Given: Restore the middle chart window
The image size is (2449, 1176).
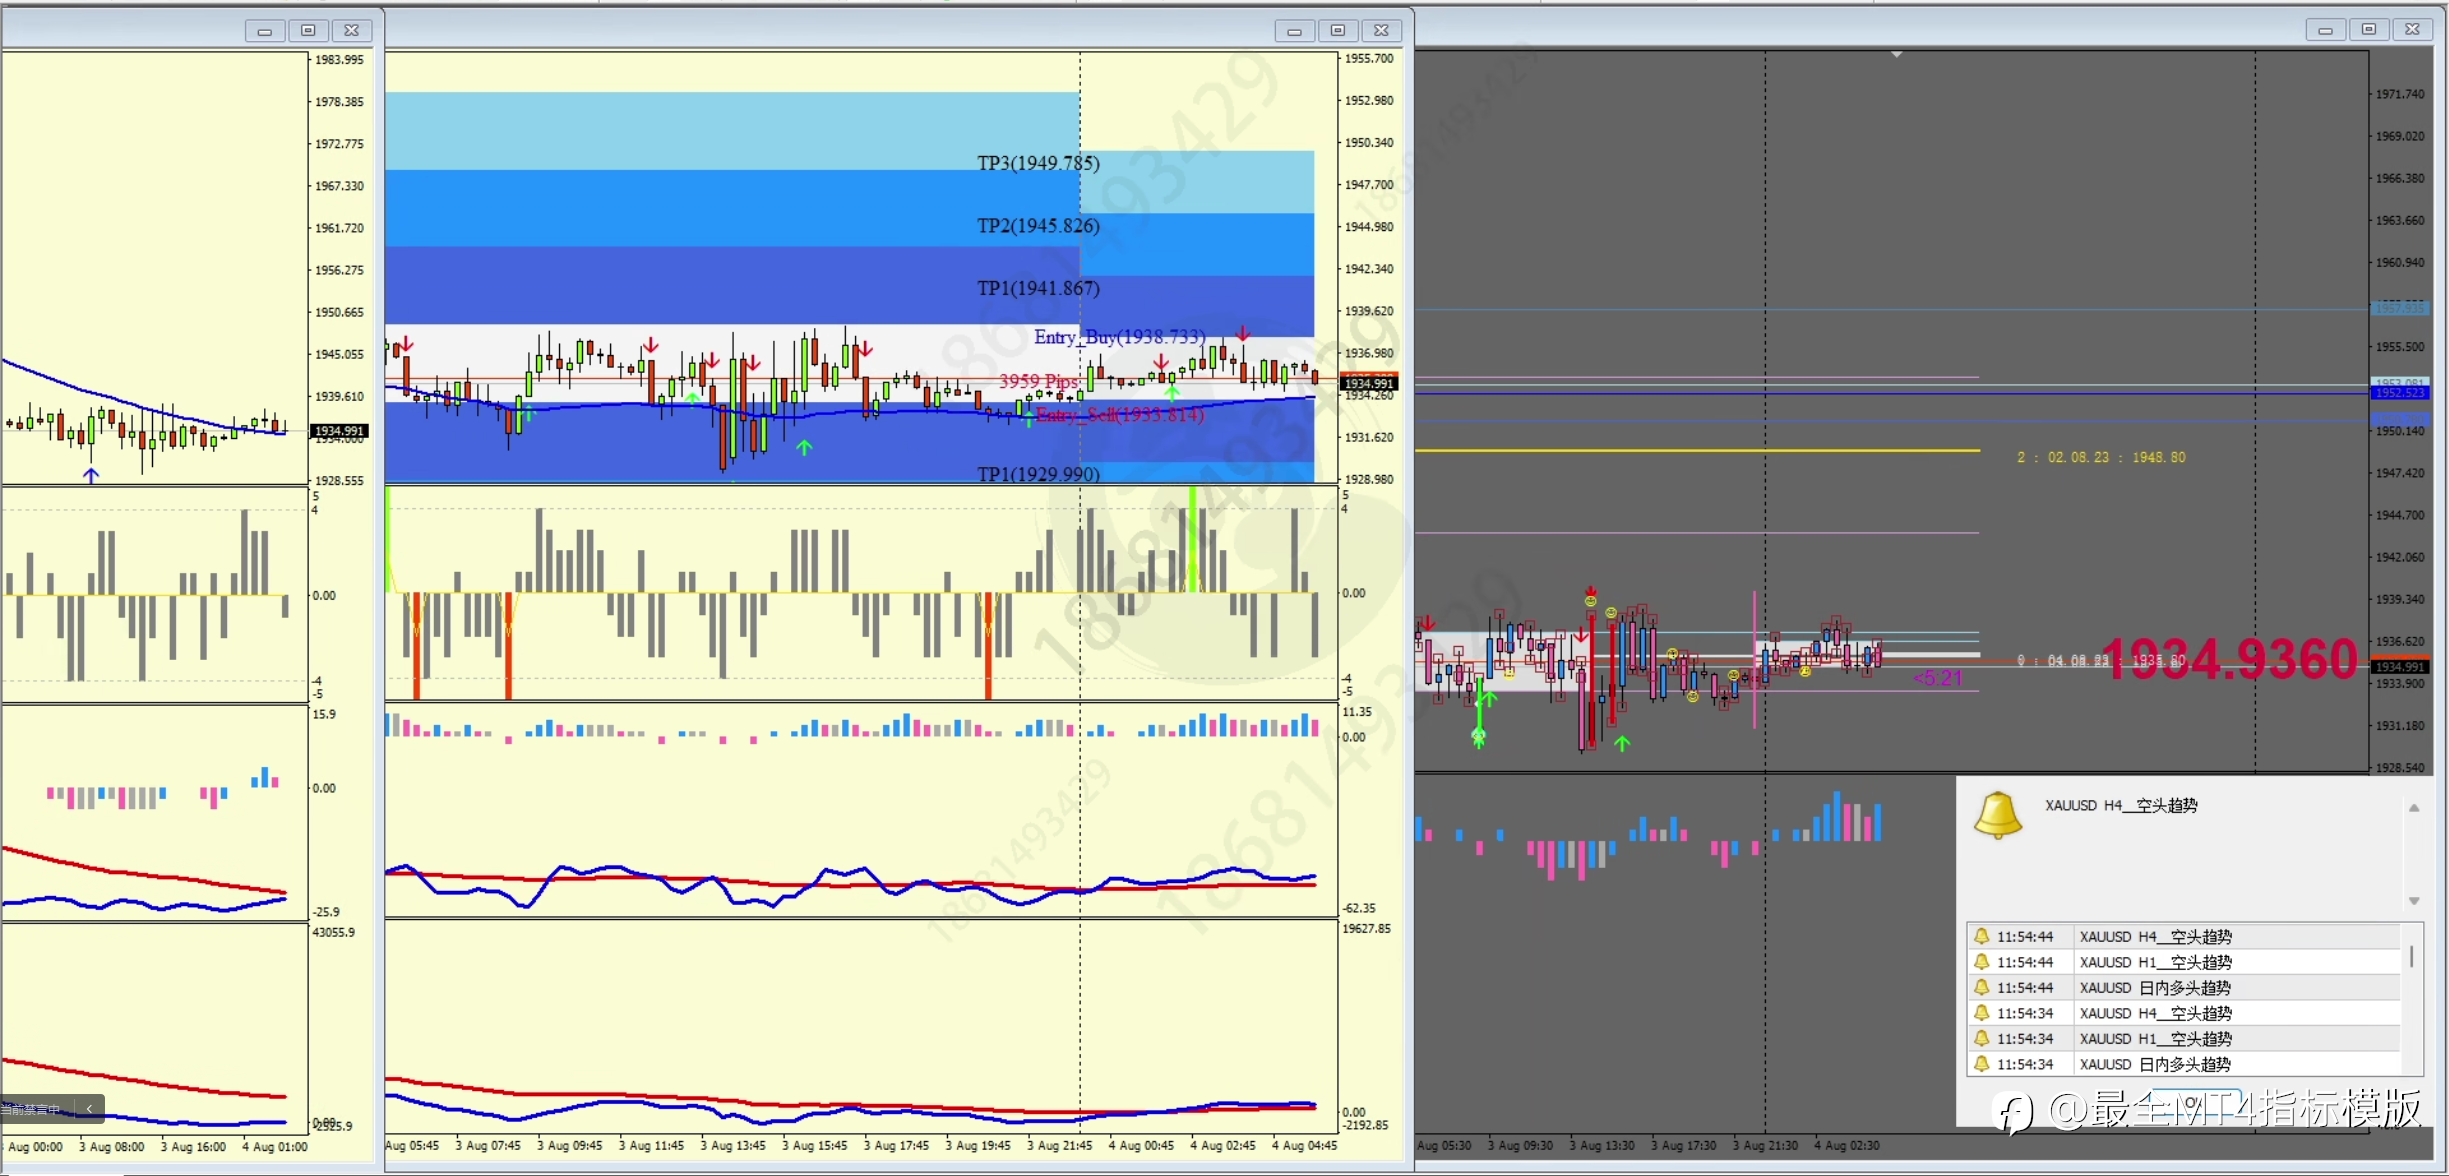Looking at the screenshot, I should (x=1337, y=31).
